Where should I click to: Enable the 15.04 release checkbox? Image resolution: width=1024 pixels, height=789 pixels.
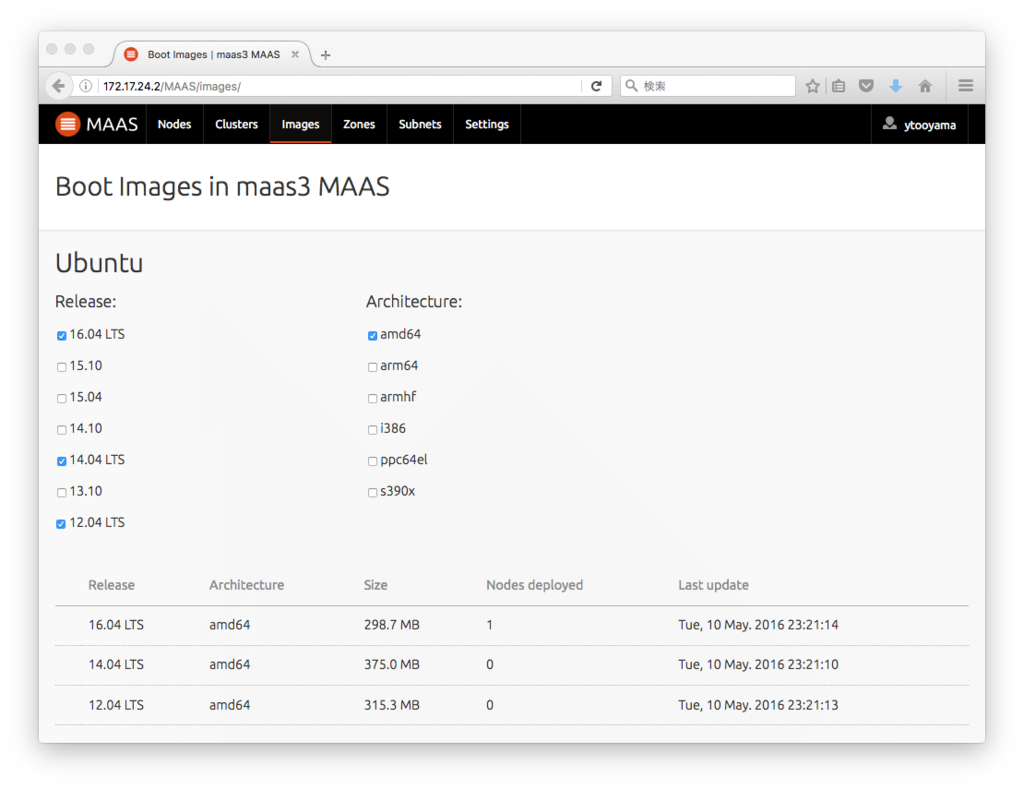pos(61,398)
